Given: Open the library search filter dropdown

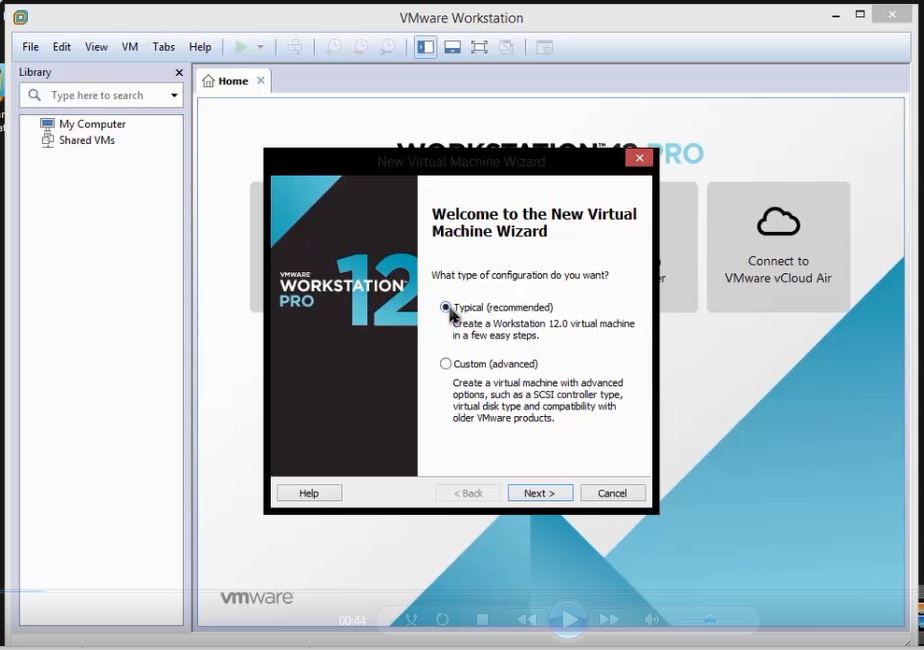Looking at the screenshot, I should click(x=176, y=95).
